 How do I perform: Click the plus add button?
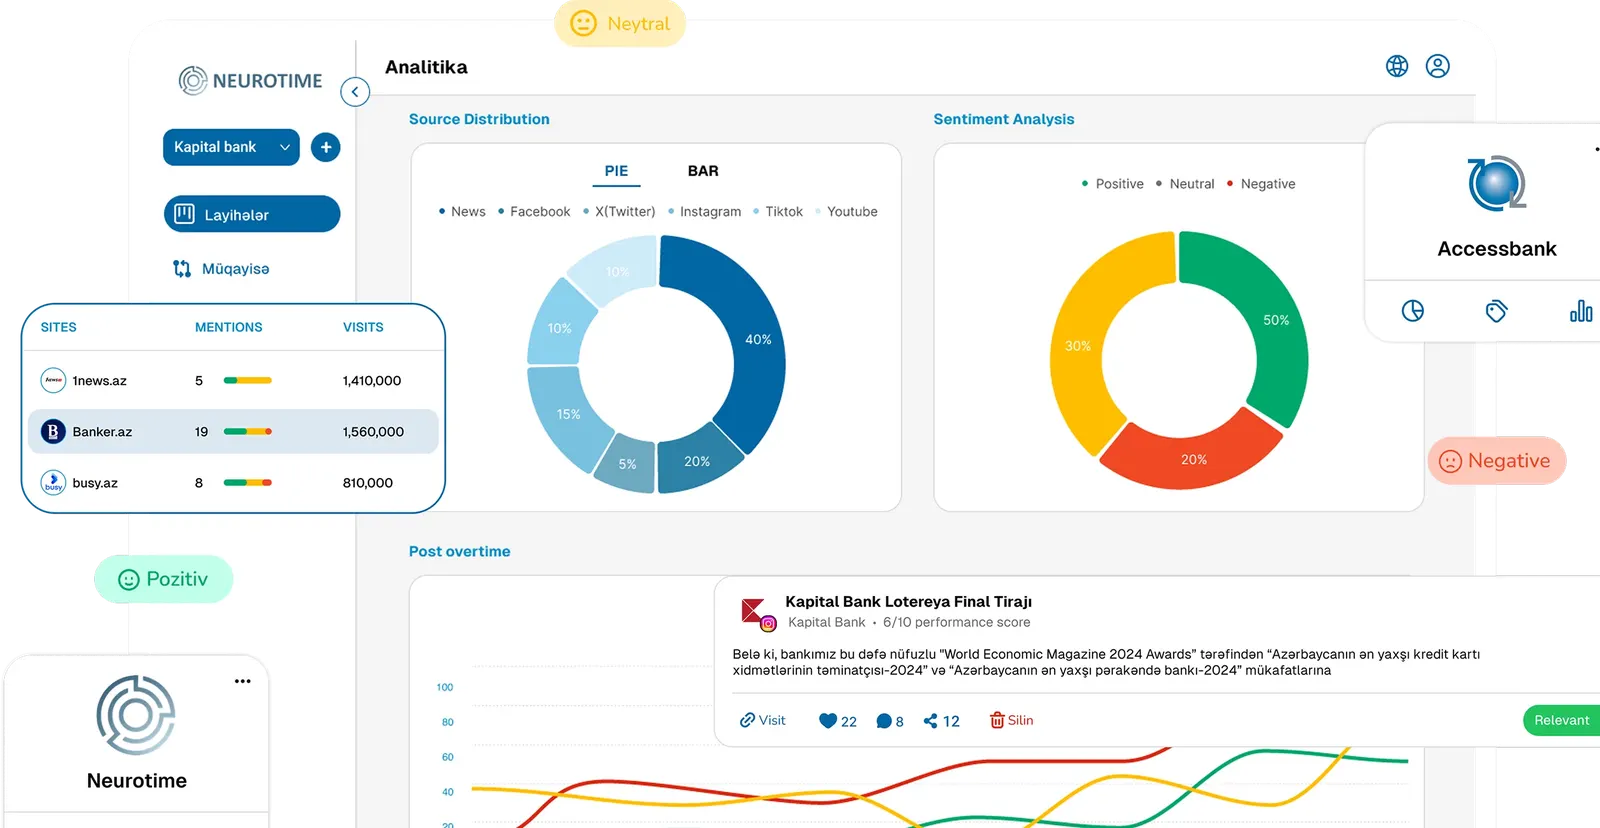click(326, 147)
